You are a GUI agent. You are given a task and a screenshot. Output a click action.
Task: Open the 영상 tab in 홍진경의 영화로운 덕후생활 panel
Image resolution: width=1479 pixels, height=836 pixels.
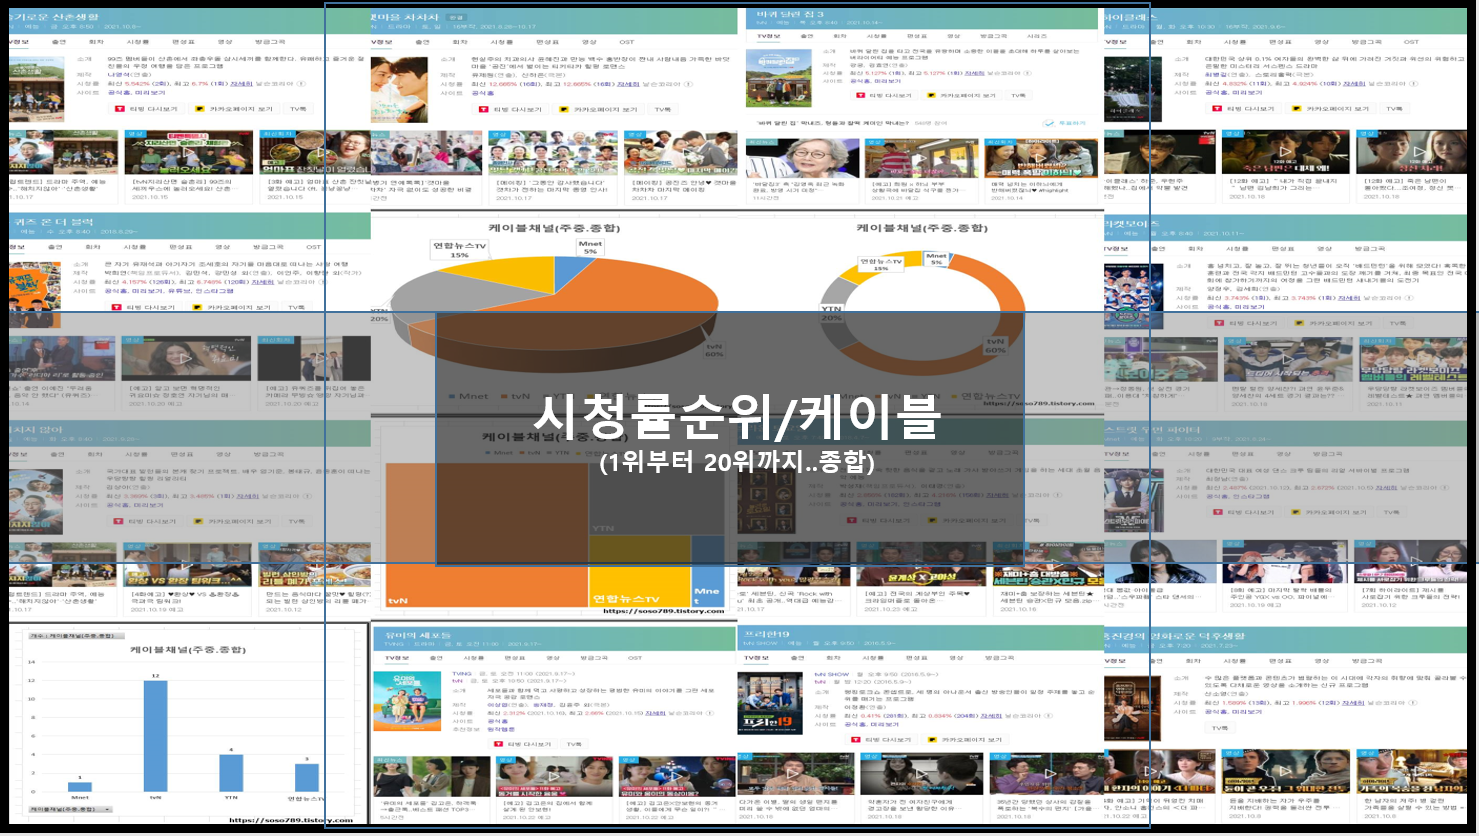click(1322, 661)
